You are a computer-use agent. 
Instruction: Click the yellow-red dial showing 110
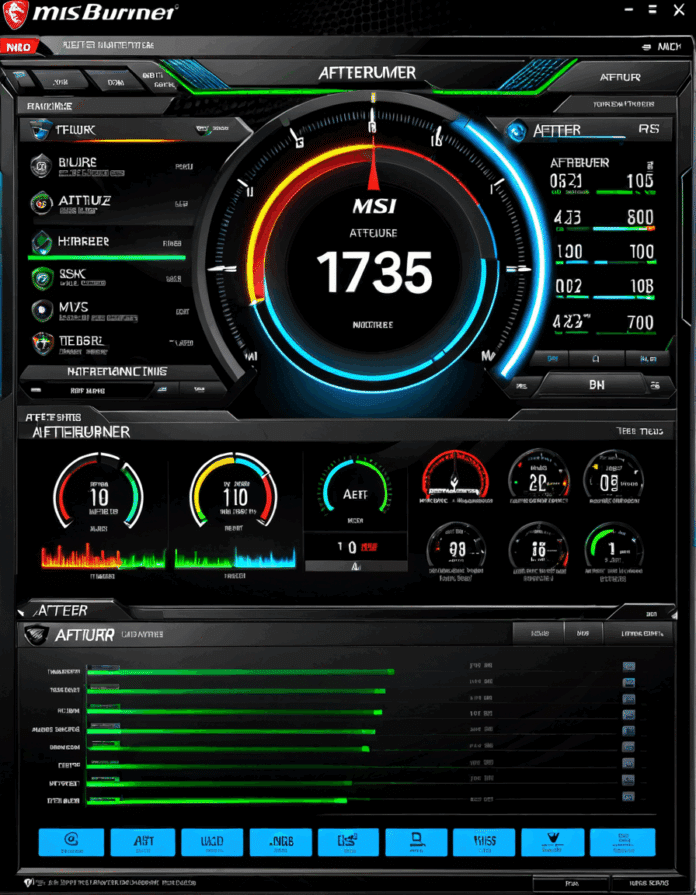(x=234, y=491)
